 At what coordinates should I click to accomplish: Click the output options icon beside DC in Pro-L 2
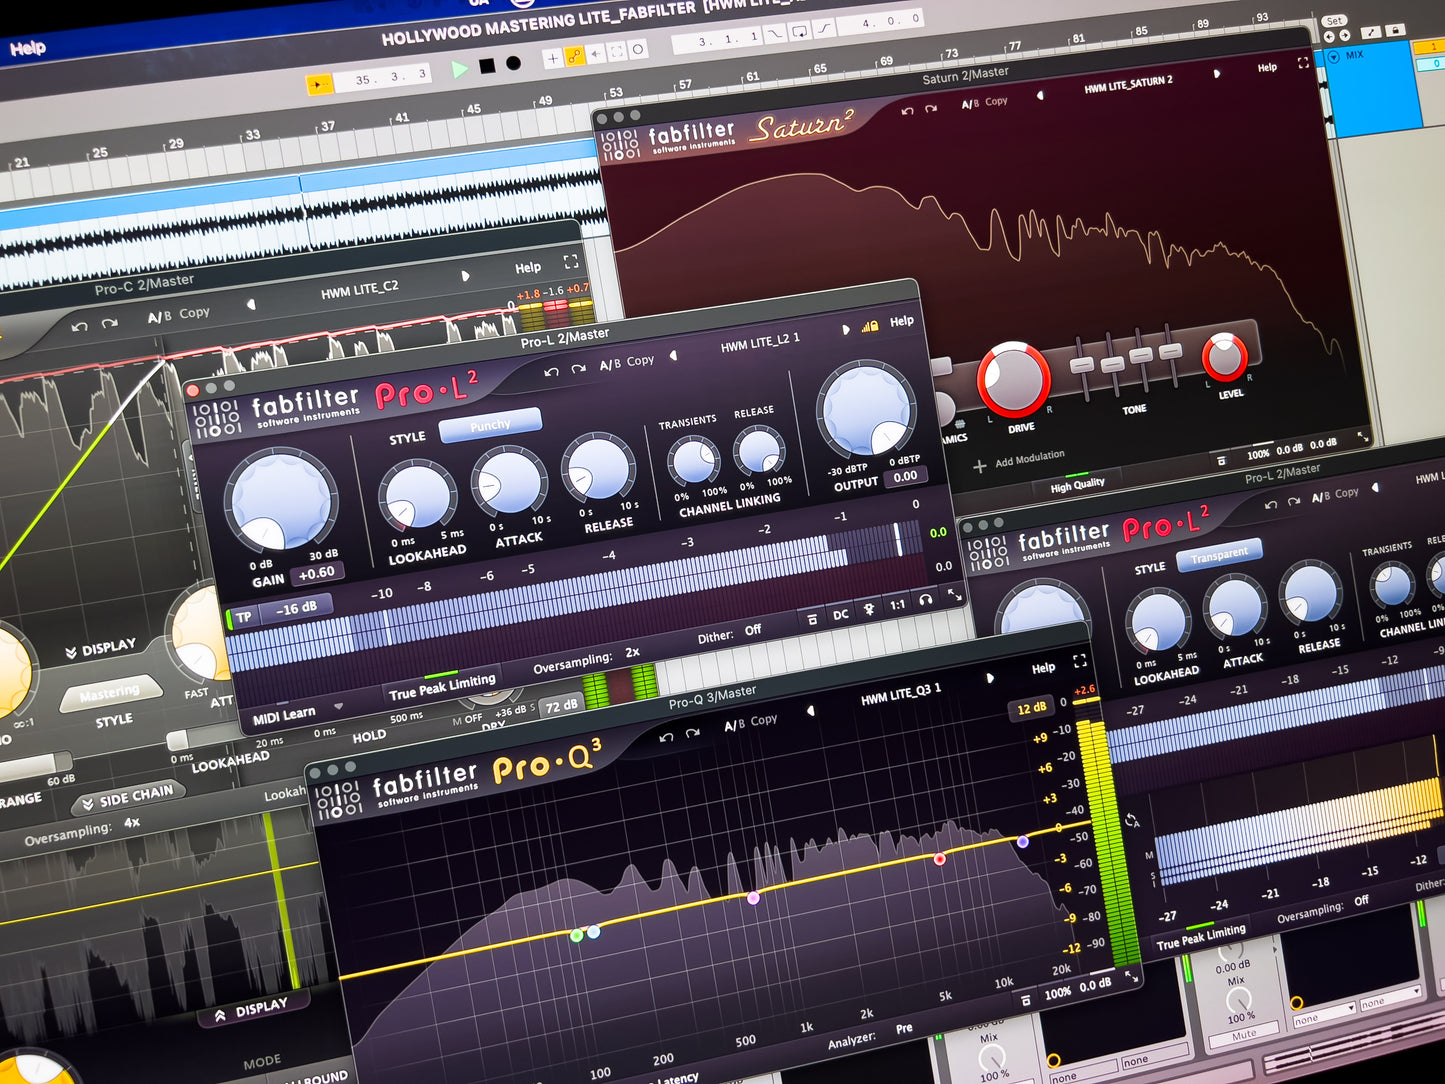click(x=812, y=619)
